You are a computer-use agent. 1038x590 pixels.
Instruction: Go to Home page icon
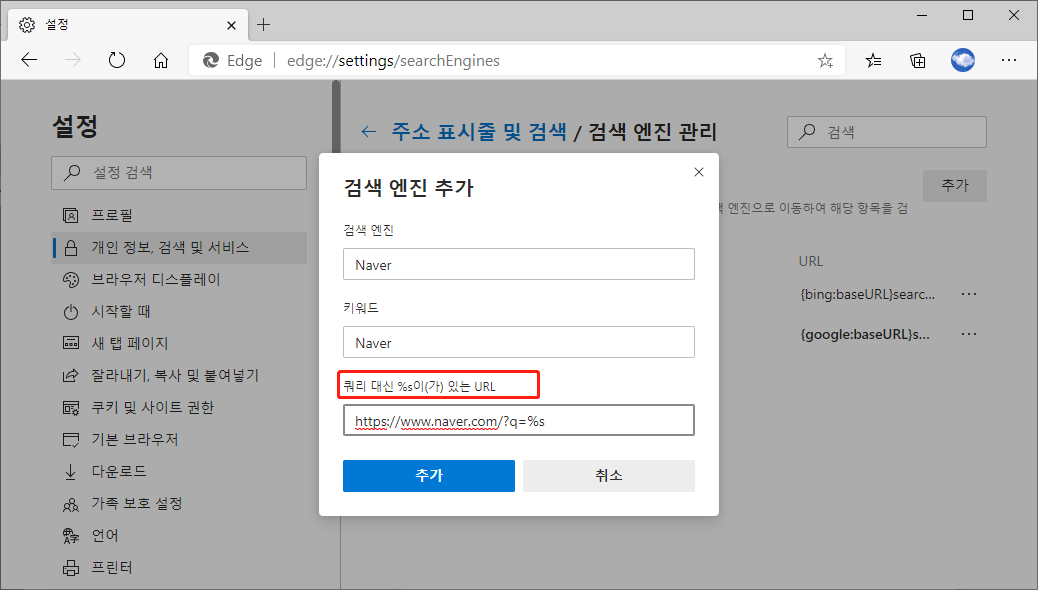(x=161, y=60)
